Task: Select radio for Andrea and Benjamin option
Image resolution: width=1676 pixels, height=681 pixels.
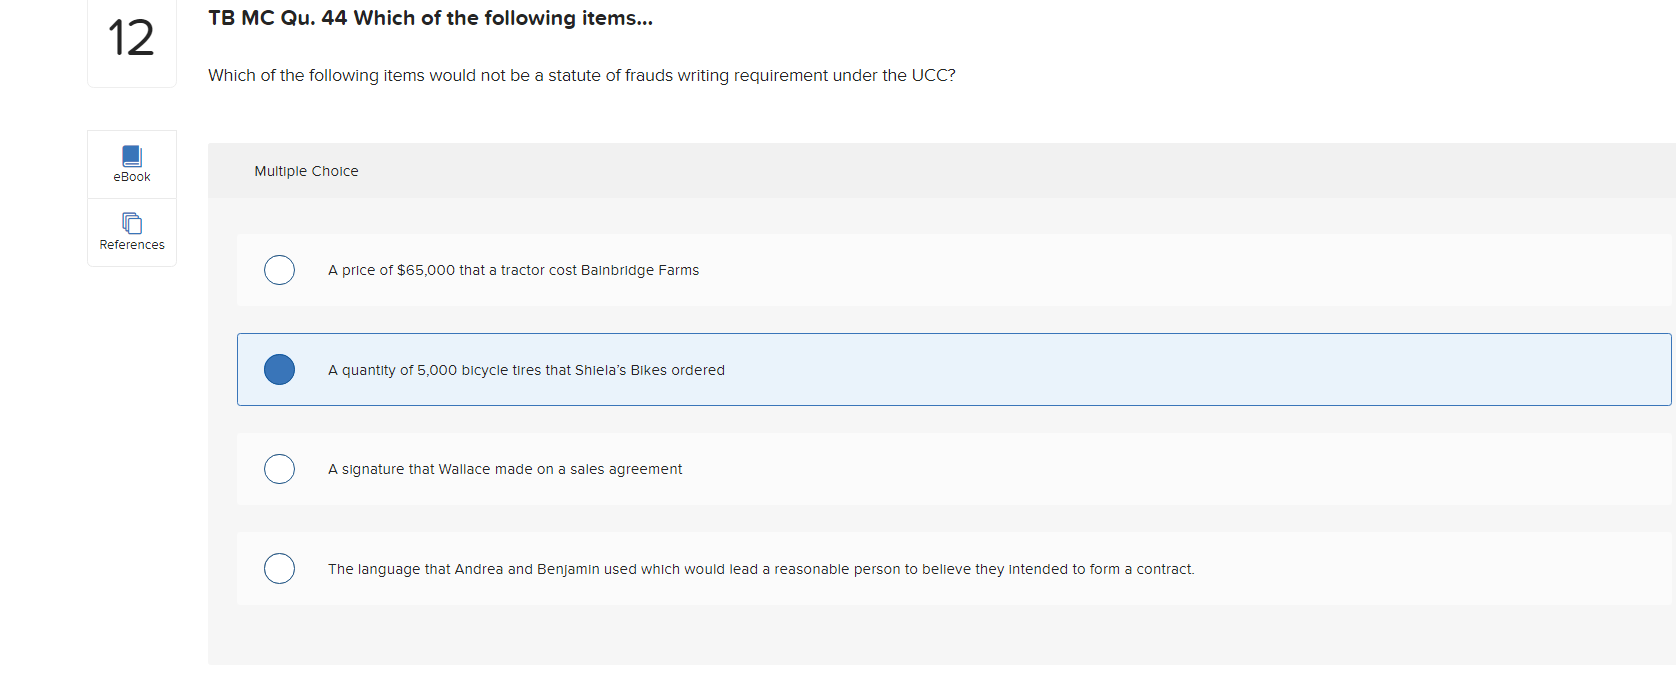Action: tap(279, 569)
